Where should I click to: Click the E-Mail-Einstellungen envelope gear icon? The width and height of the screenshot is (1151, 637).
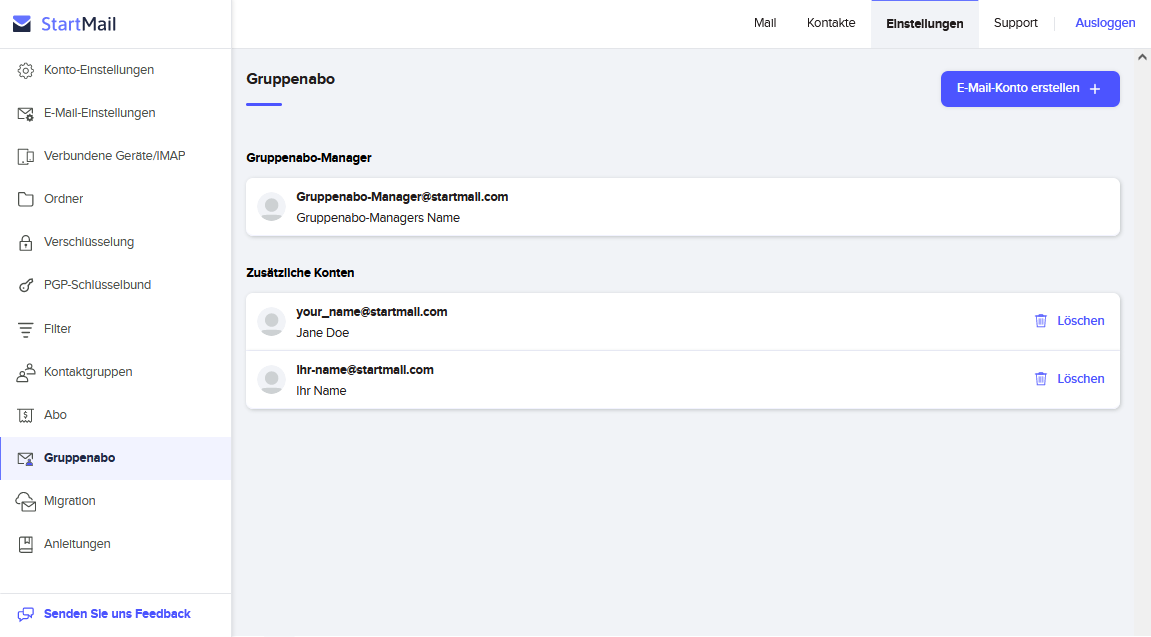pyautogui.click(x=26, y=114)
